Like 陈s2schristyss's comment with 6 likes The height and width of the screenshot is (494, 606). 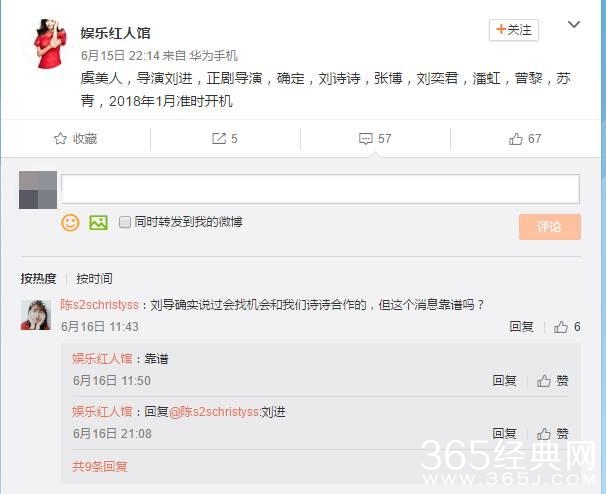click(561, 327)
